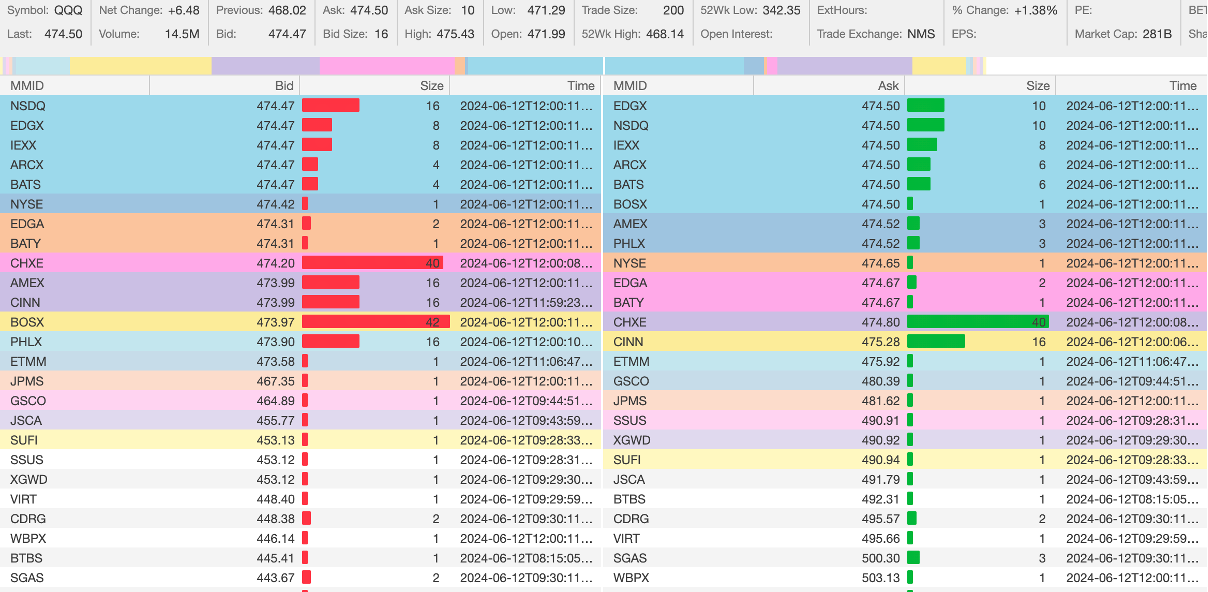Select the EDGX ask row MMID
Screen dimensions: 1208x592
[x=630, y=106]
